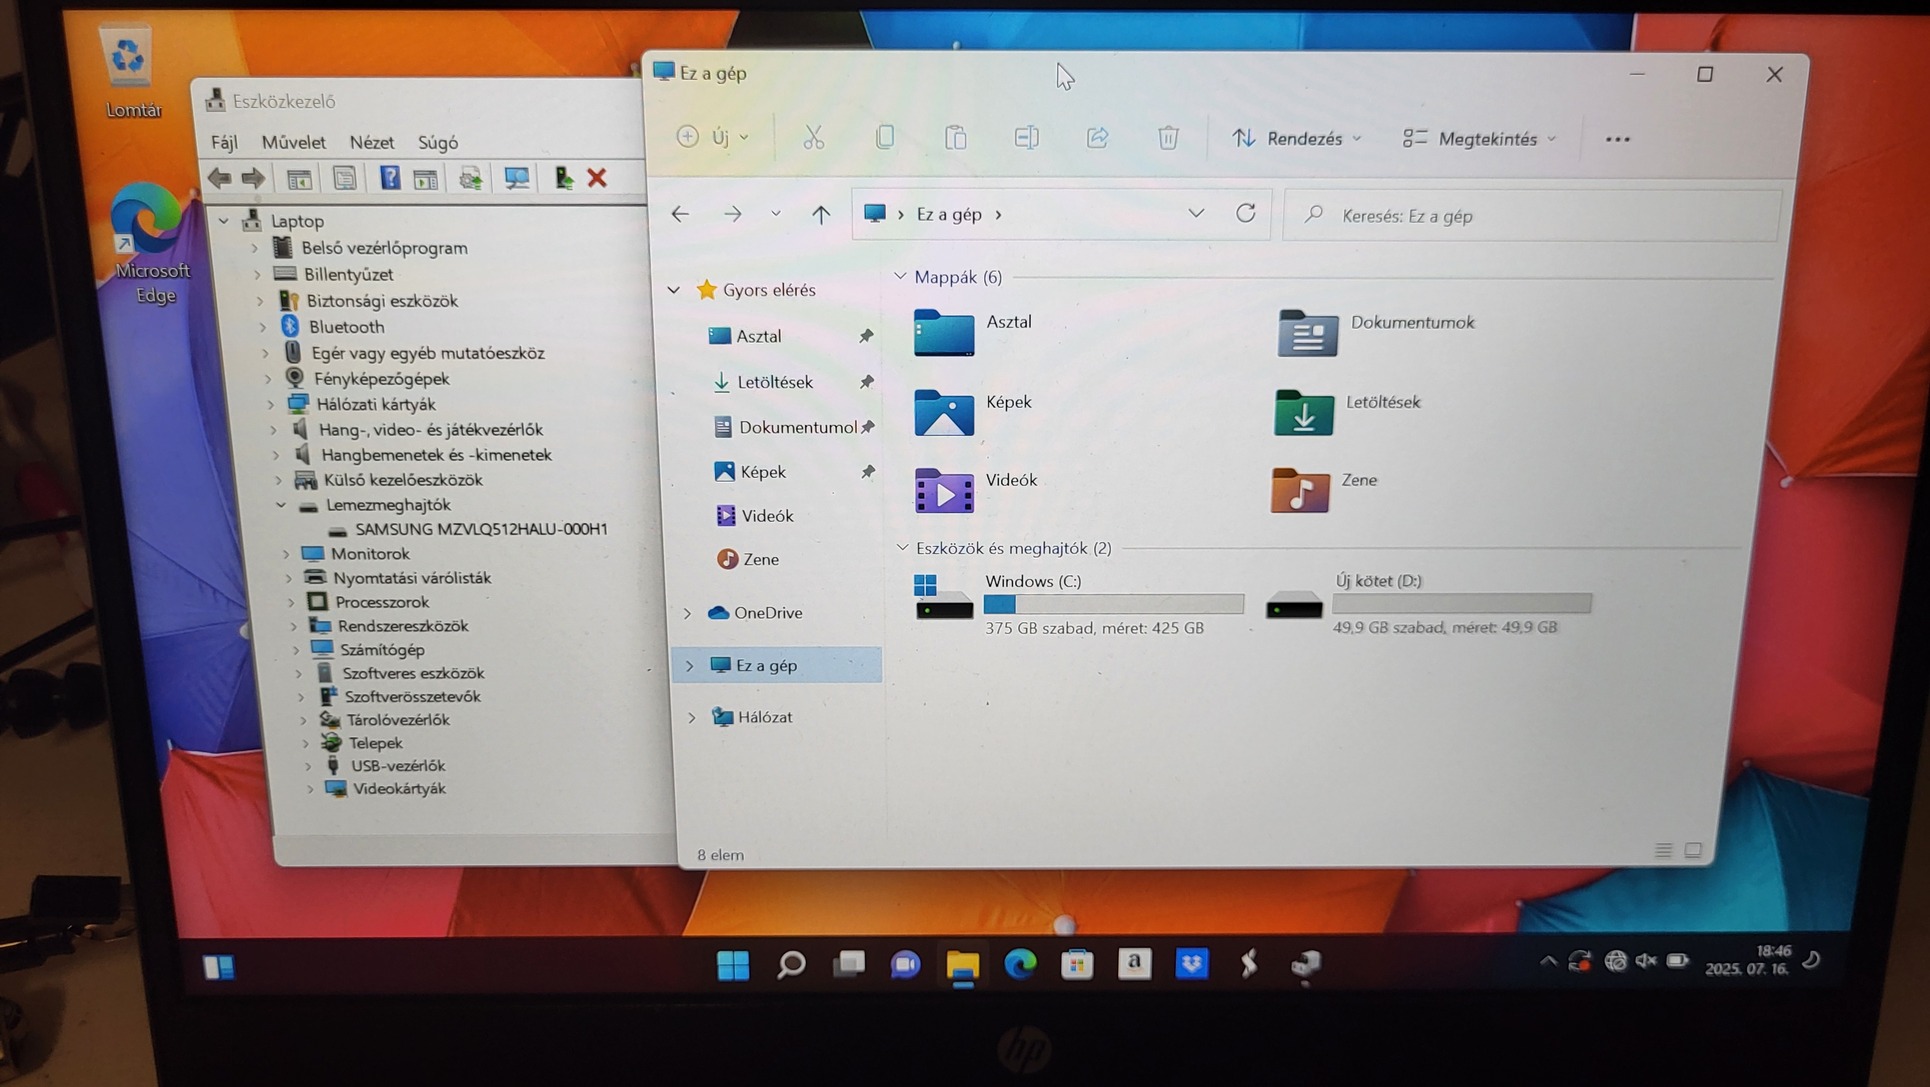Click the help question mark icon in Eszközkezelő toolbar
This screenshot has height=1087, width=1930.
coord(389,178)
